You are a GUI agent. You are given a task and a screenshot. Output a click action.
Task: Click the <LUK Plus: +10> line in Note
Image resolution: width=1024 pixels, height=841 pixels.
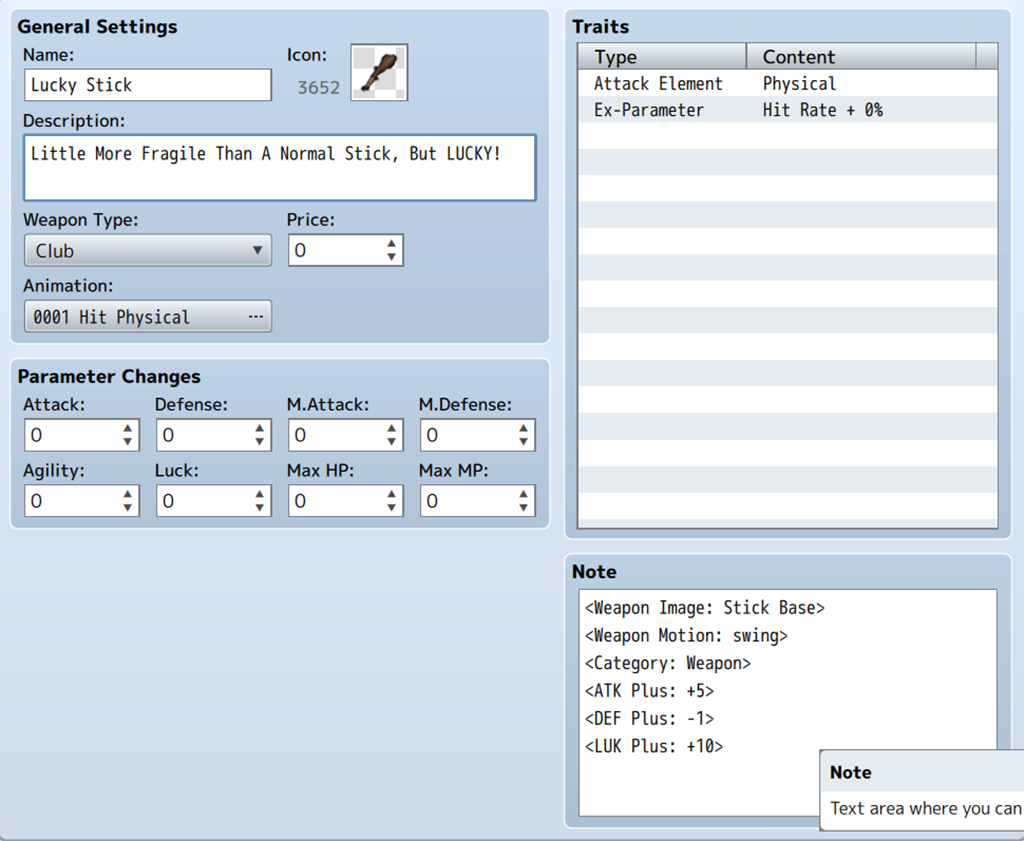click(x=654, y=746)
